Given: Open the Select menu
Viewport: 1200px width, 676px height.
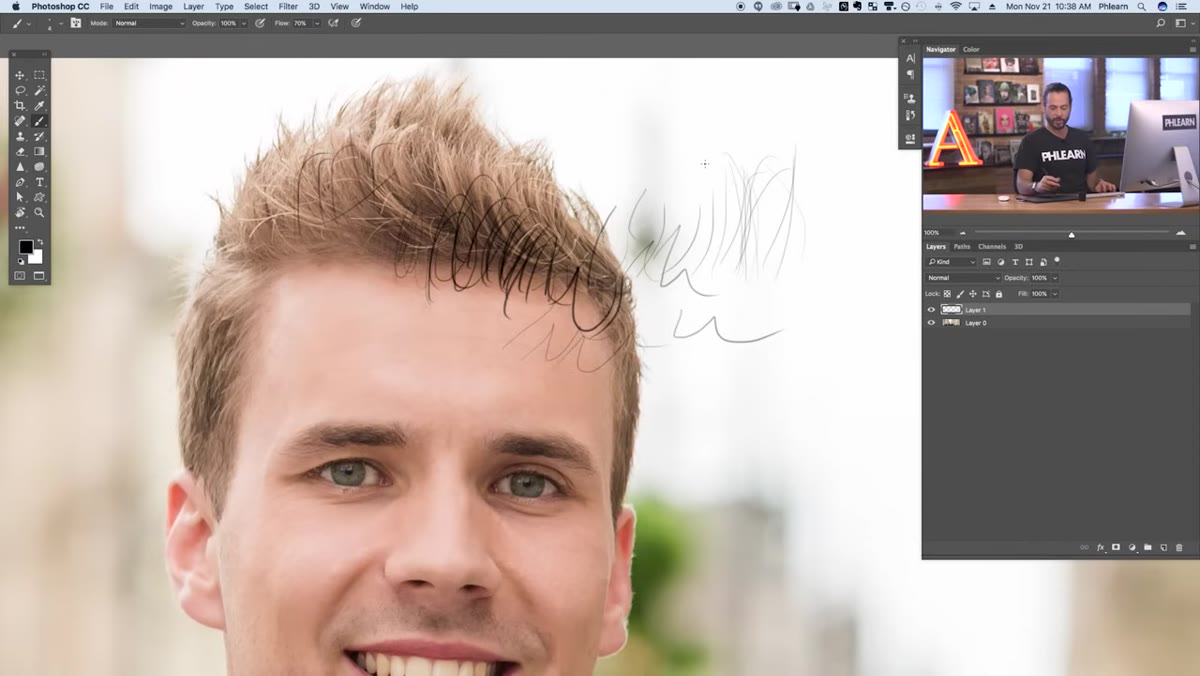Looking at the screenshot, I should pyautogui.click(x=256, y=6).
